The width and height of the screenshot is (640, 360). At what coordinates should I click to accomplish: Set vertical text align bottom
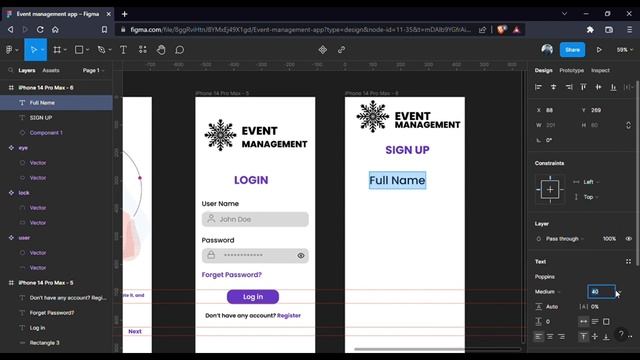pyautogui.click(x=607, y=337)
